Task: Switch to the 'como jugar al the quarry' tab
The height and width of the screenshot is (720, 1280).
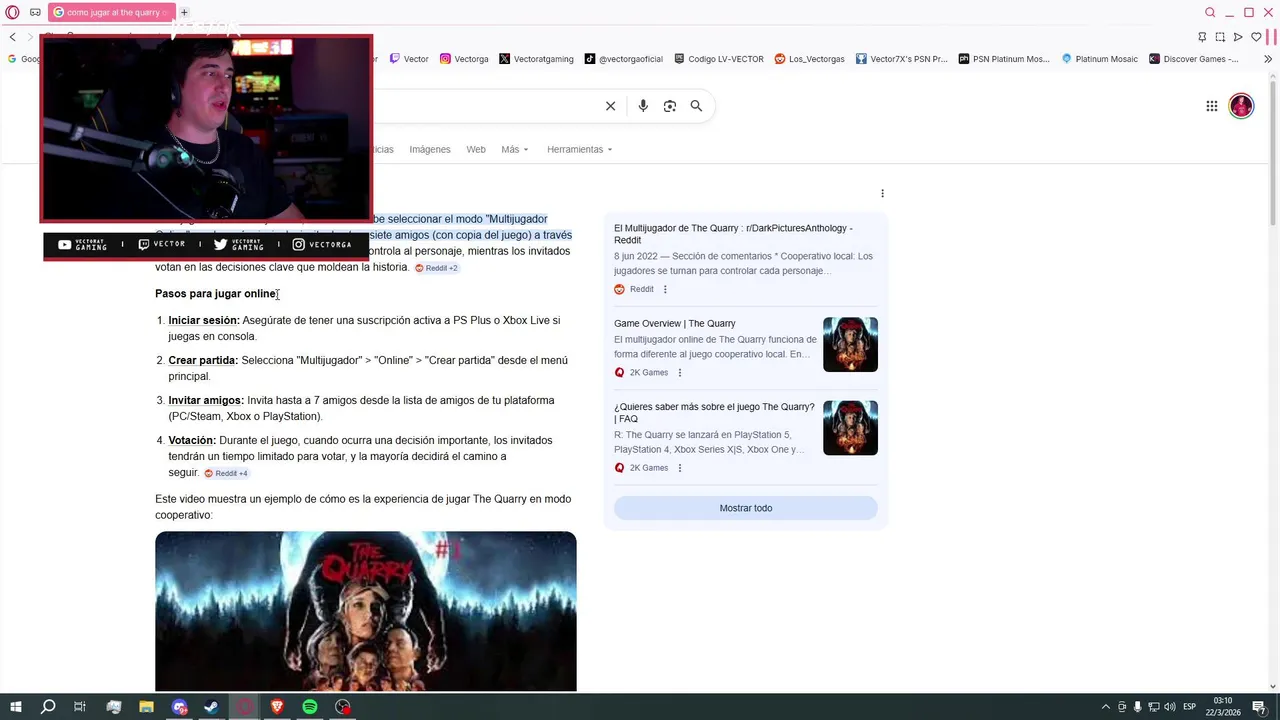Action: tap(111, 12)
